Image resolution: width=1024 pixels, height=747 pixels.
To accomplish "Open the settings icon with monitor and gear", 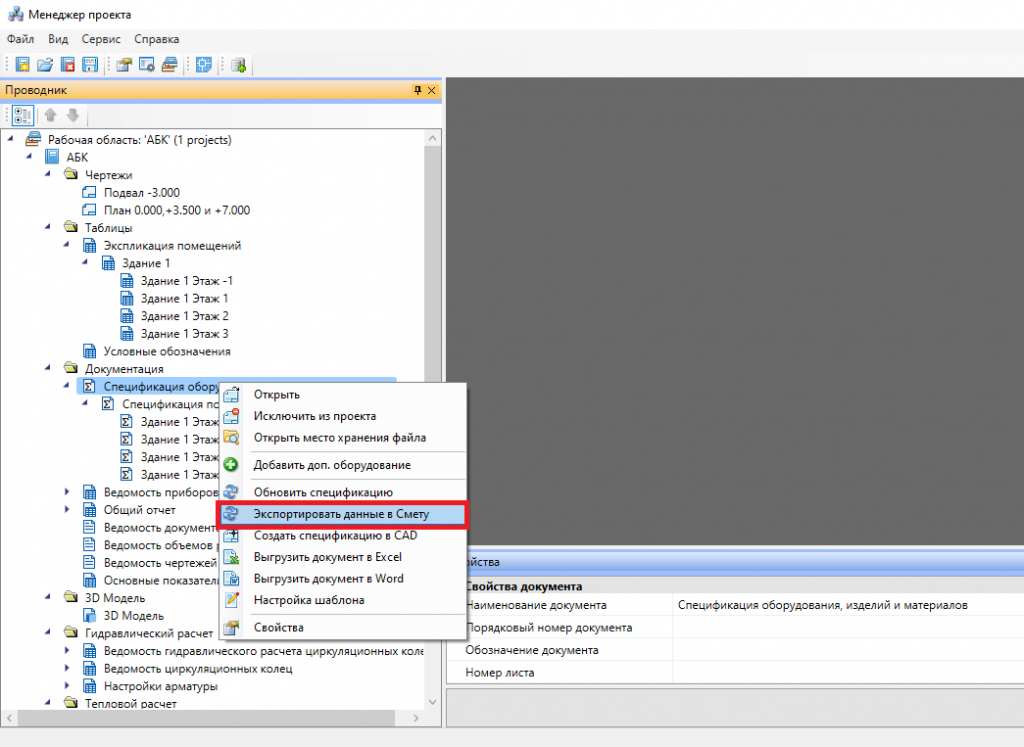I will (x=145, y=64).
